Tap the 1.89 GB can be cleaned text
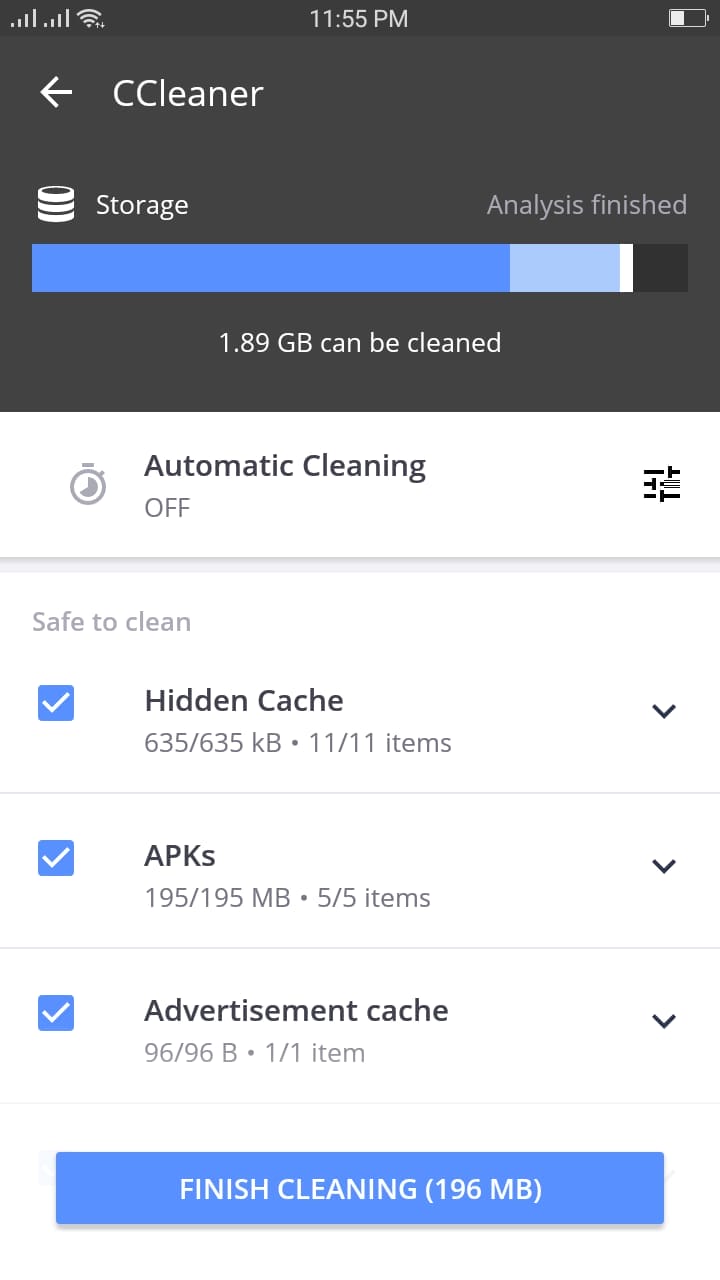Screen dimensions: 720x1280 (x=360, y=343)
